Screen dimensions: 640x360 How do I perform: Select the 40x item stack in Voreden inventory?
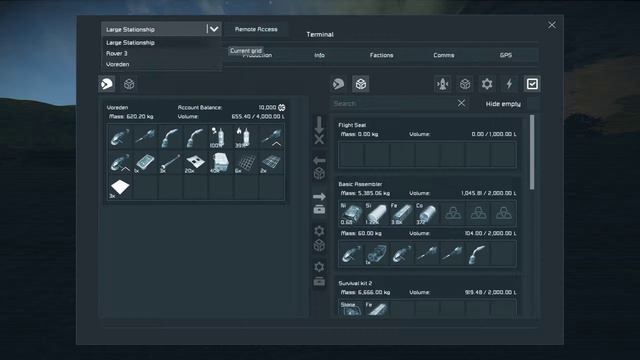(x=221, y=162)
